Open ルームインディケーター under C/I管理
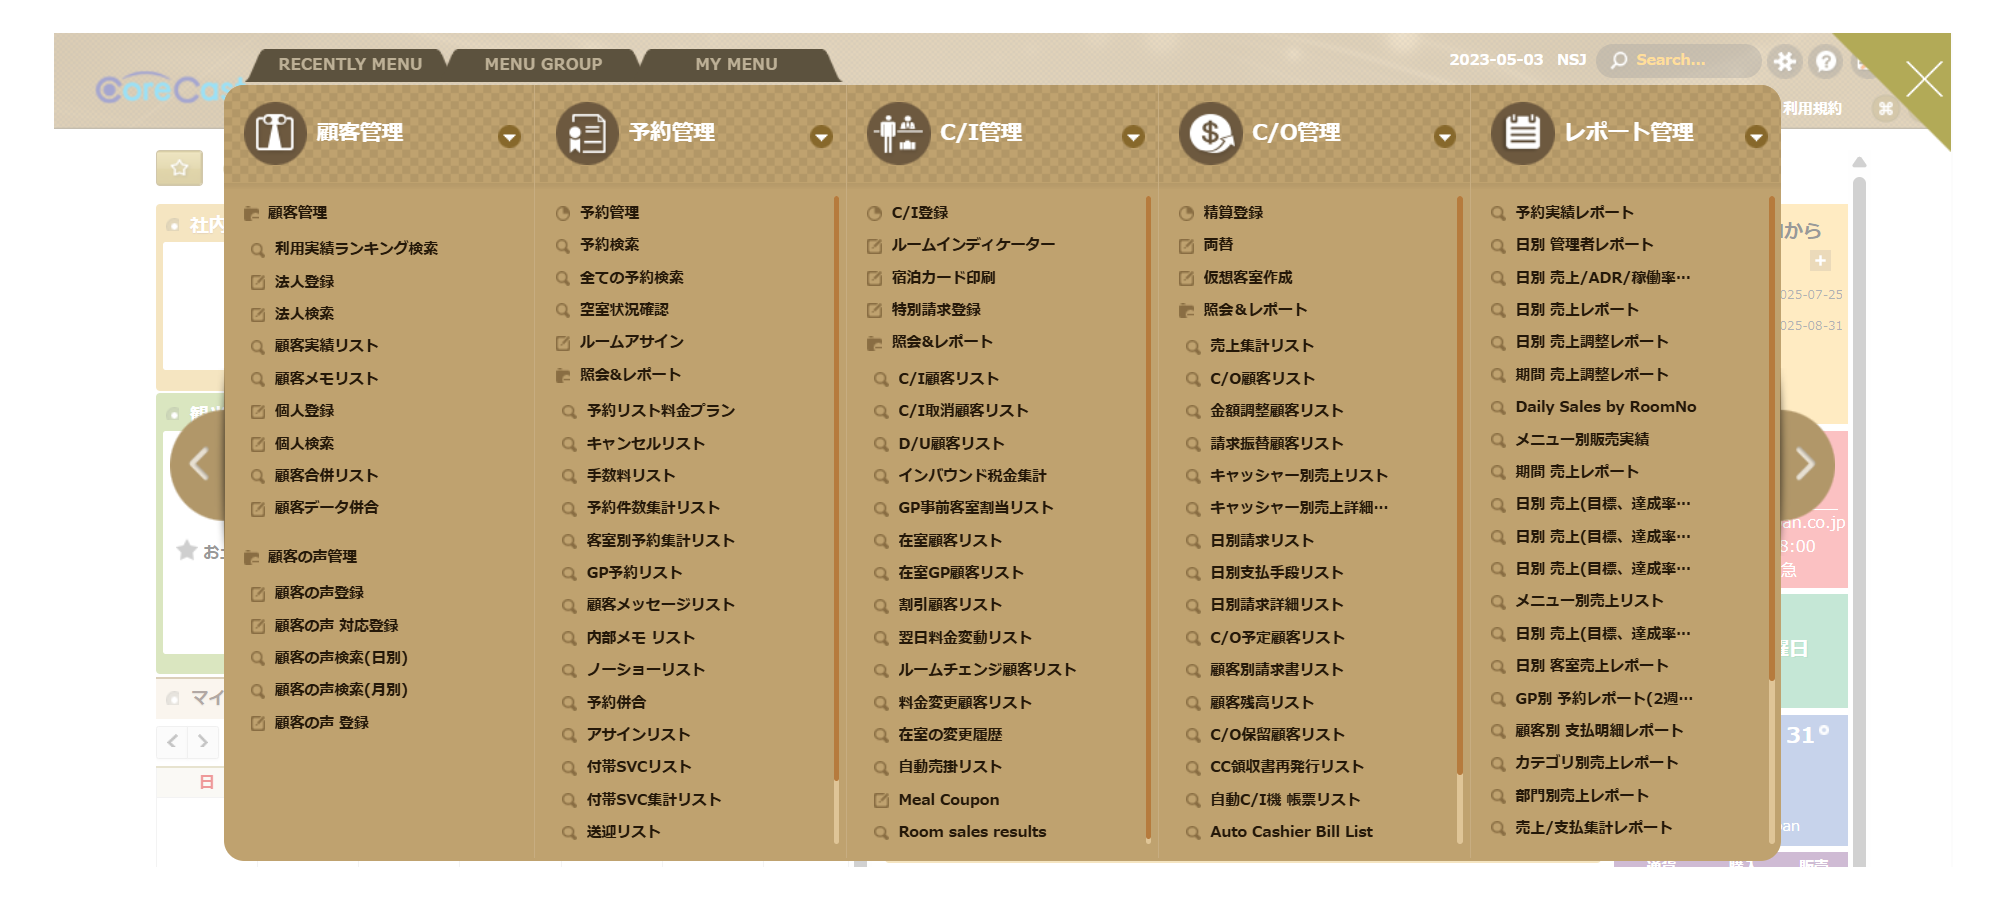Viewport: 2007px width, 922px height. (972, 245)
